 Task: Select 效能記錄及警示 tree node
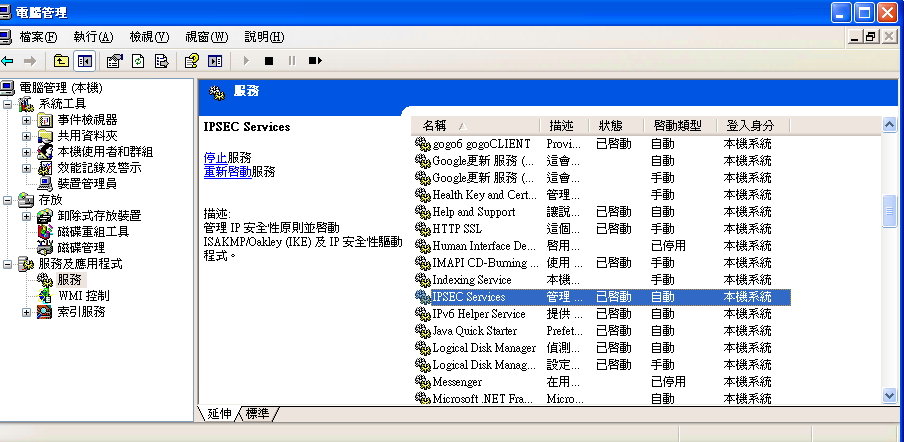tap(99, 168)
